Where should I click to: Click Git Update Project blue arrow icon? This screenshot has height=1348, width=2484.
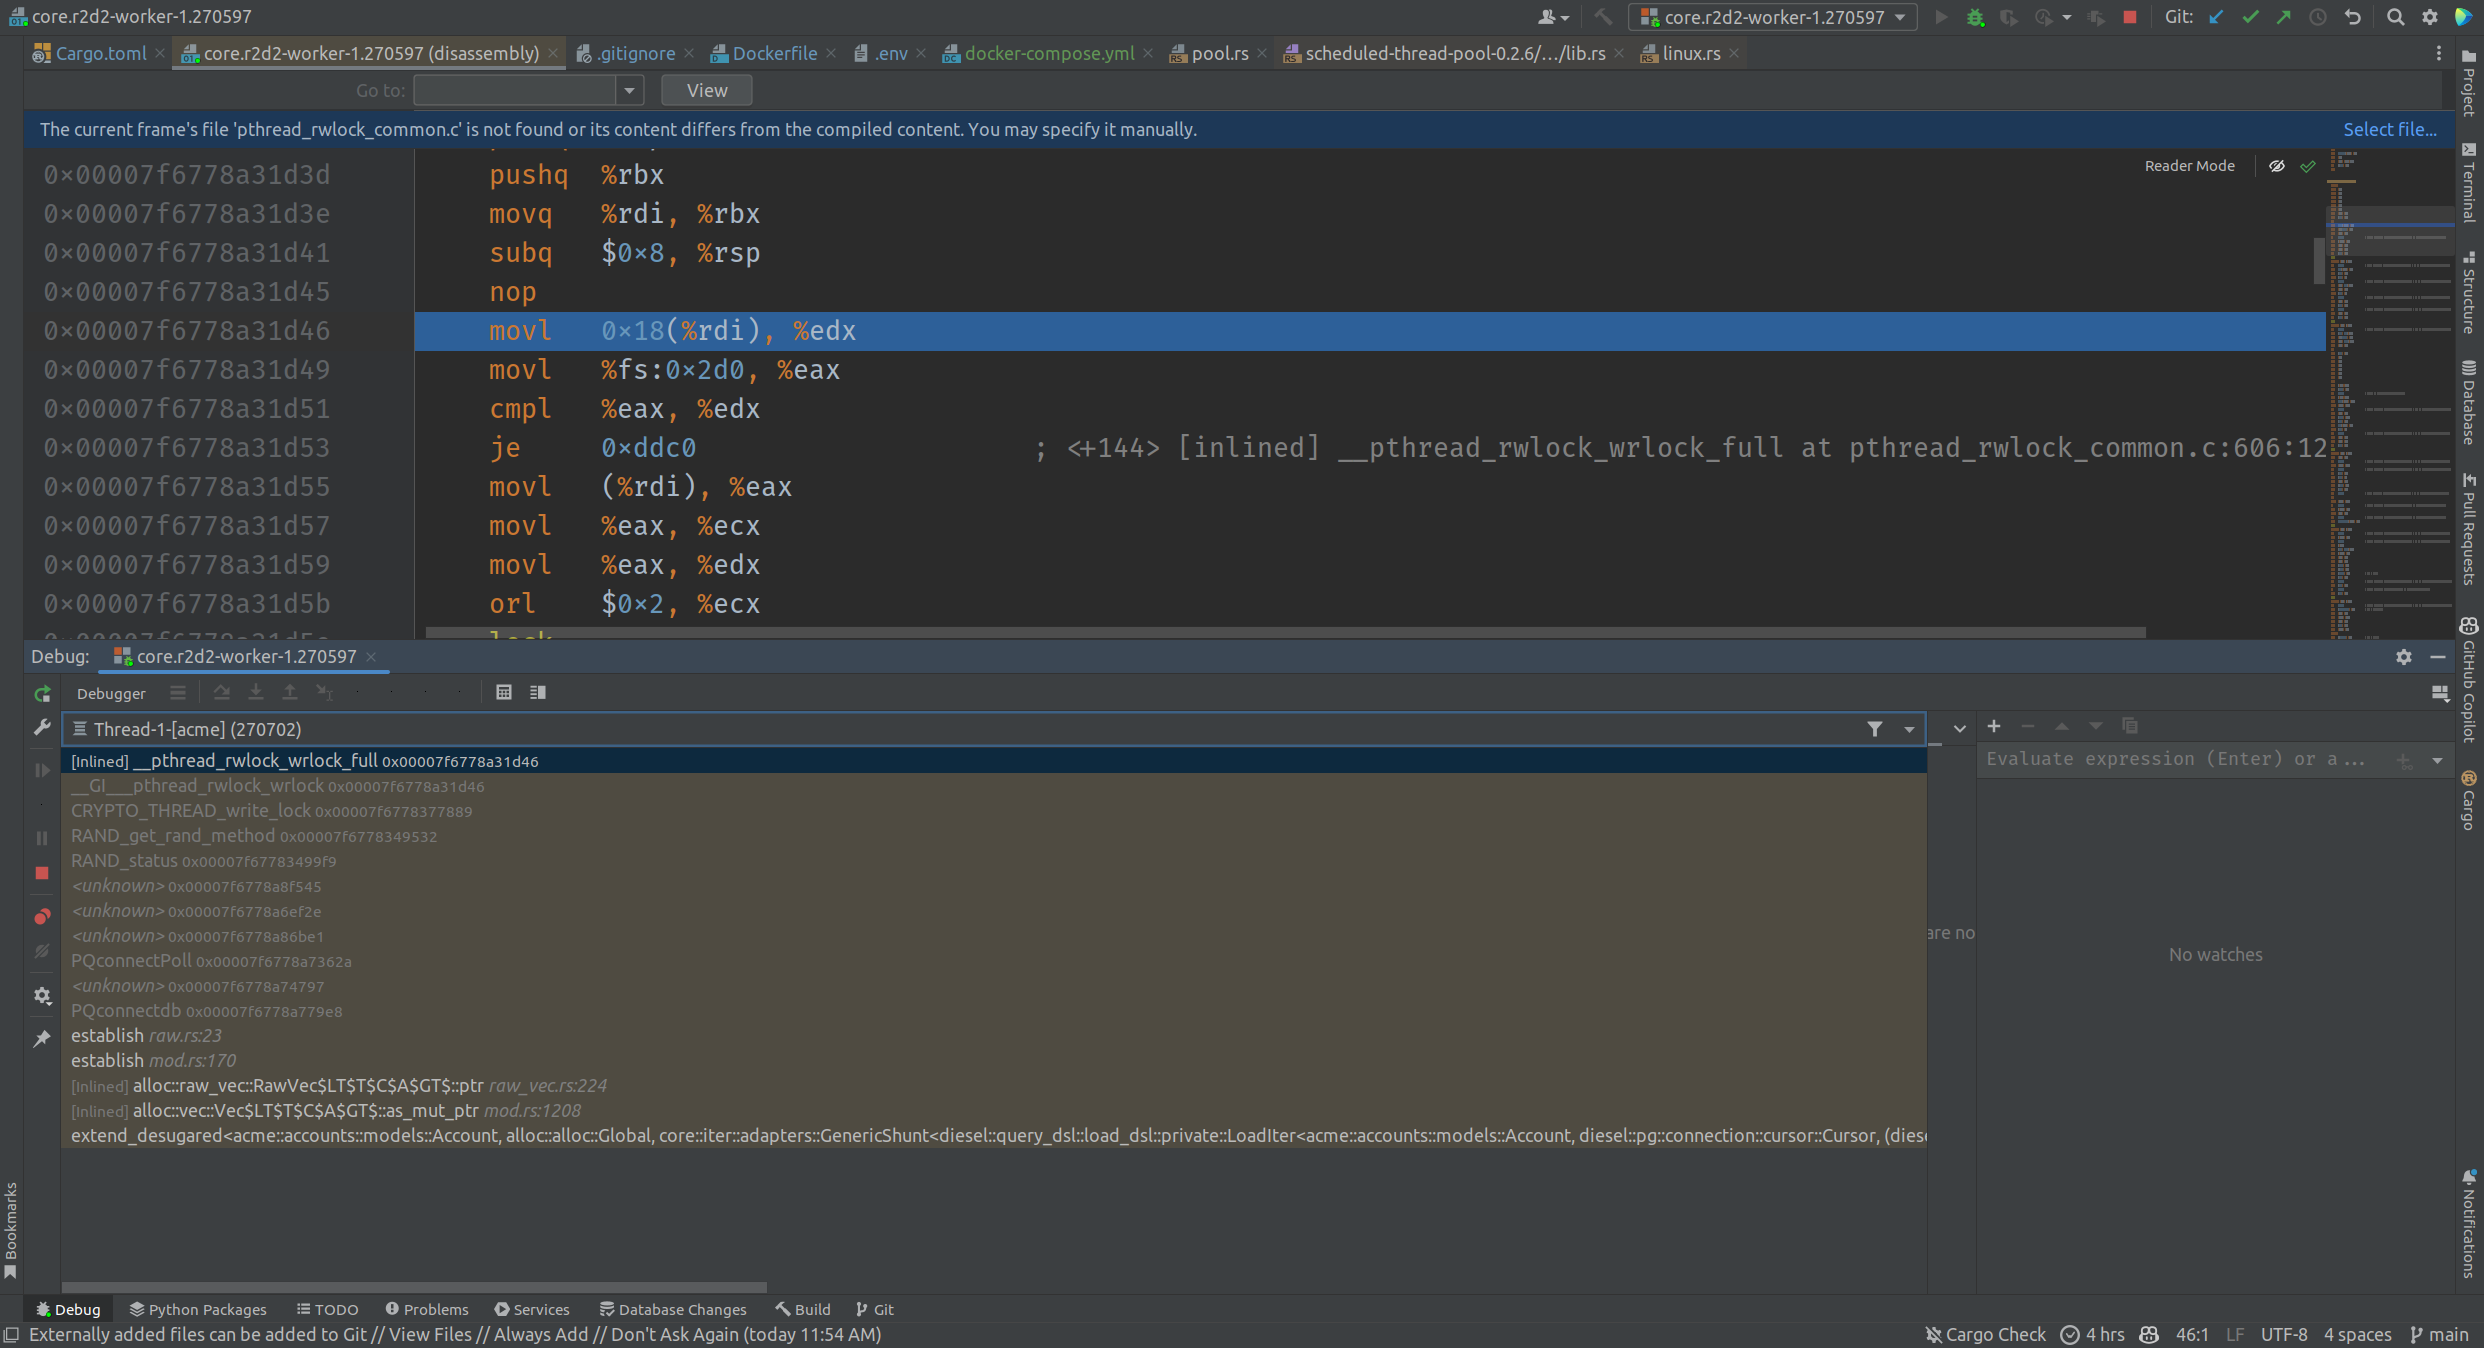tap(2216, 17)
